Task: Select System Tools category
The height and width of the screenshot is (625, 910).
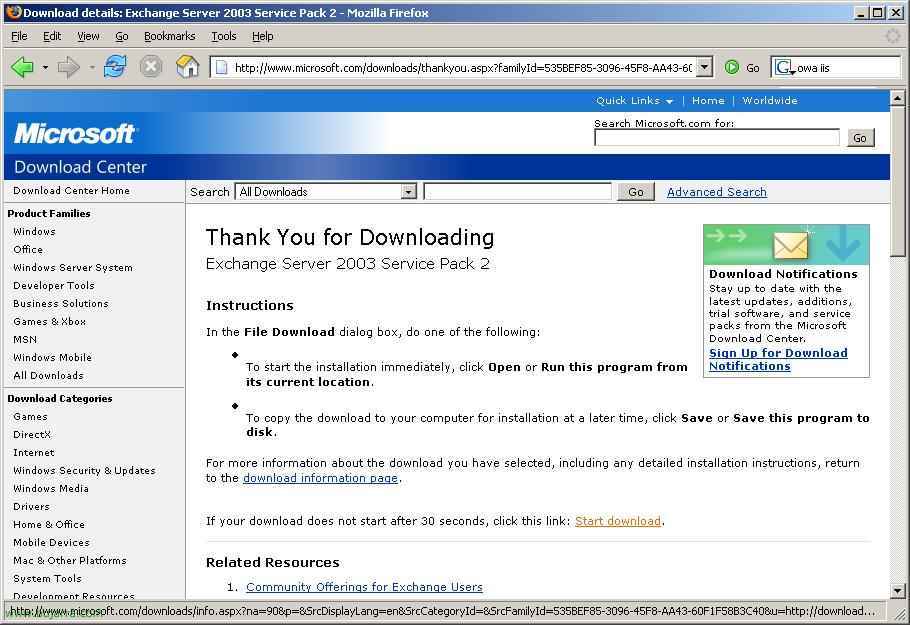Action: tap(47, 578)
